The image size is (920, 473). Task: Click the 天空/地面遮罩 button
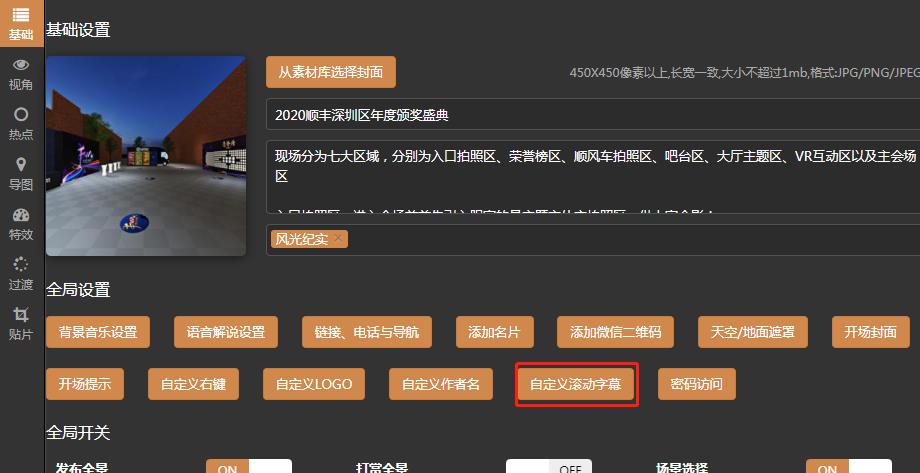click(752, 332)
